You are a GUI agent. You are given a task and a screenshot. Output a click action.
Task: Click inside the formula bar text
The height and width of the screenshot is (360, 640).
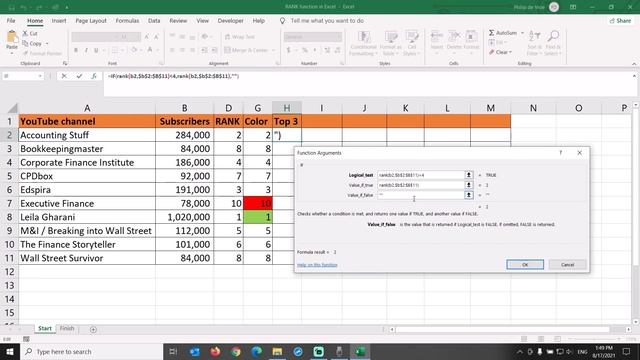(173, 76)
